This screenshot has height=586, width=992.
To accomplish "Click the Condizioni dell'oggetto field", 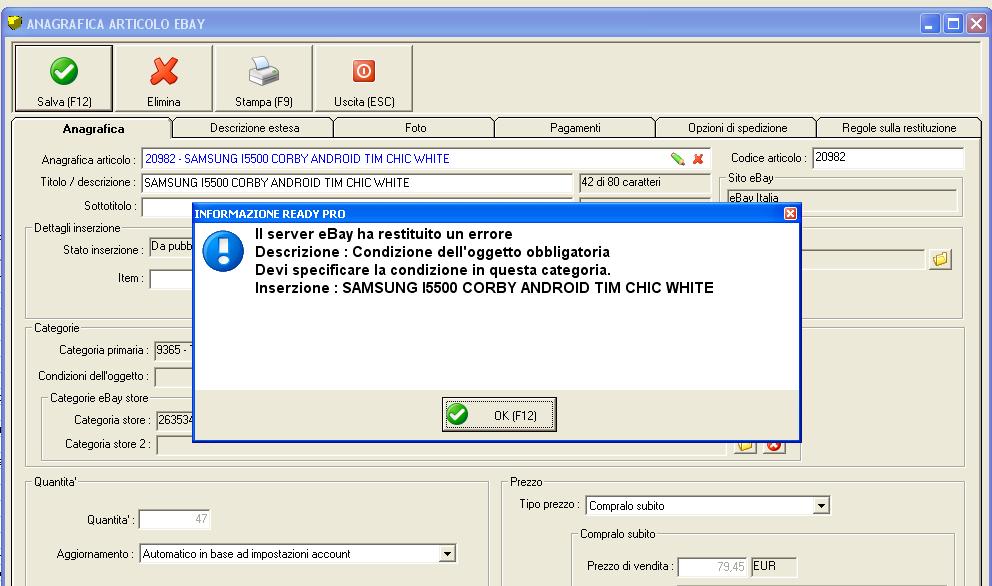I will click(173, 377).
